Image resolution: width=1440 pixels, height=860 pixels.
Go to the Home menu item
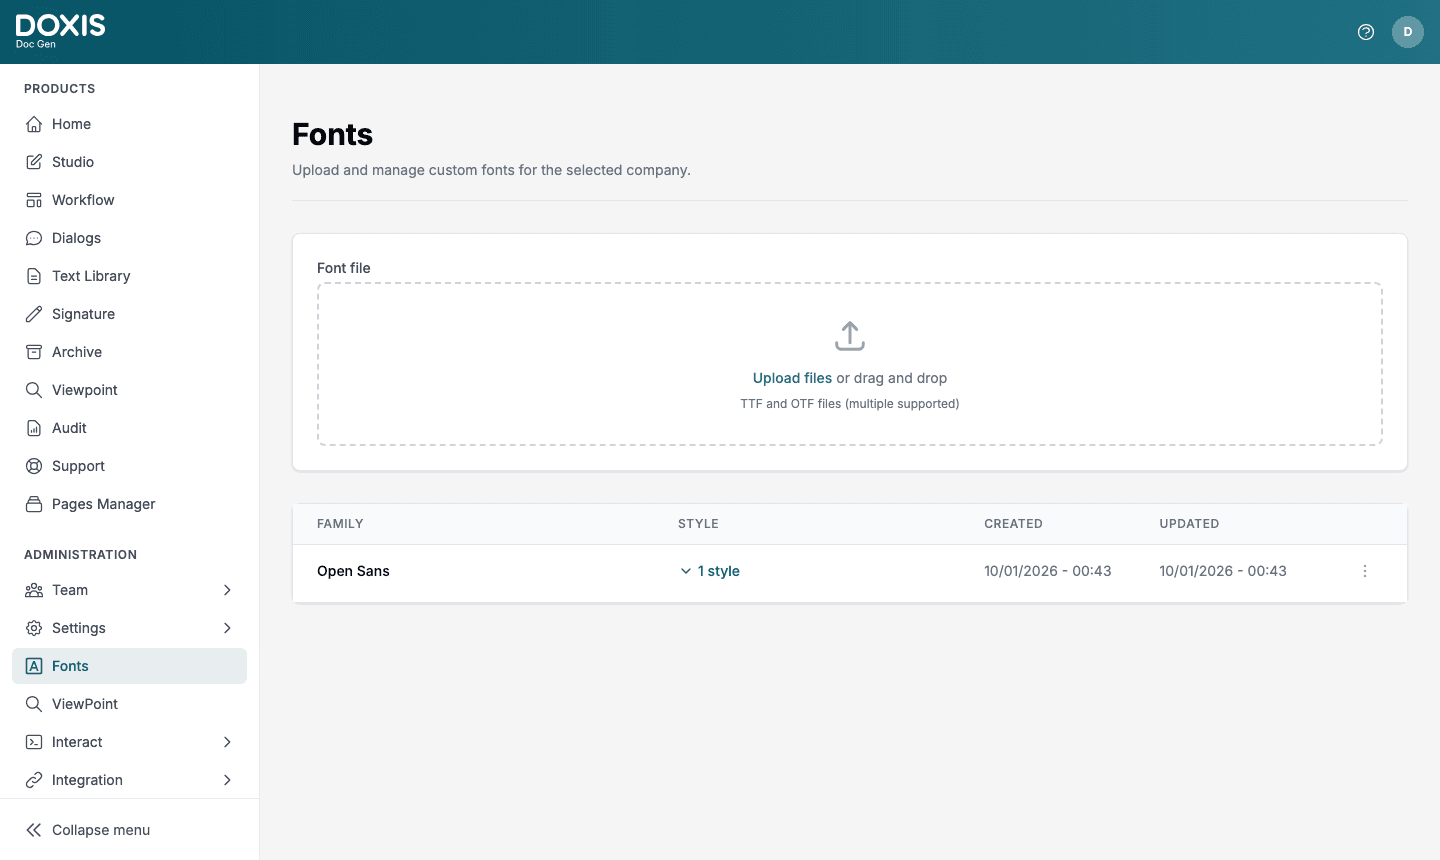click(130, 124)
